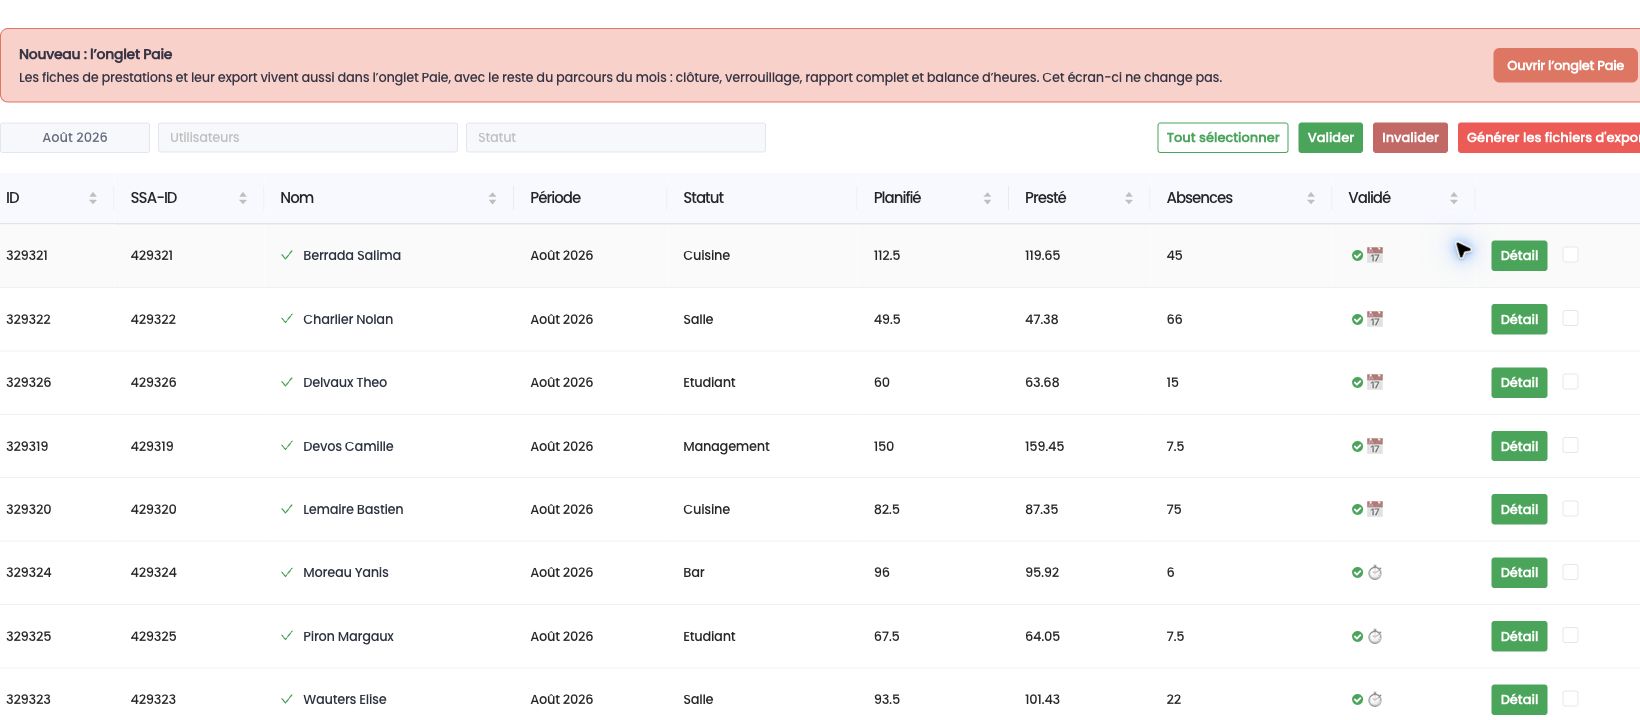Tick the checkbox for Berrada Salima's row
The width and height of the screenshot is (1640, 720).
point(1570,254)
